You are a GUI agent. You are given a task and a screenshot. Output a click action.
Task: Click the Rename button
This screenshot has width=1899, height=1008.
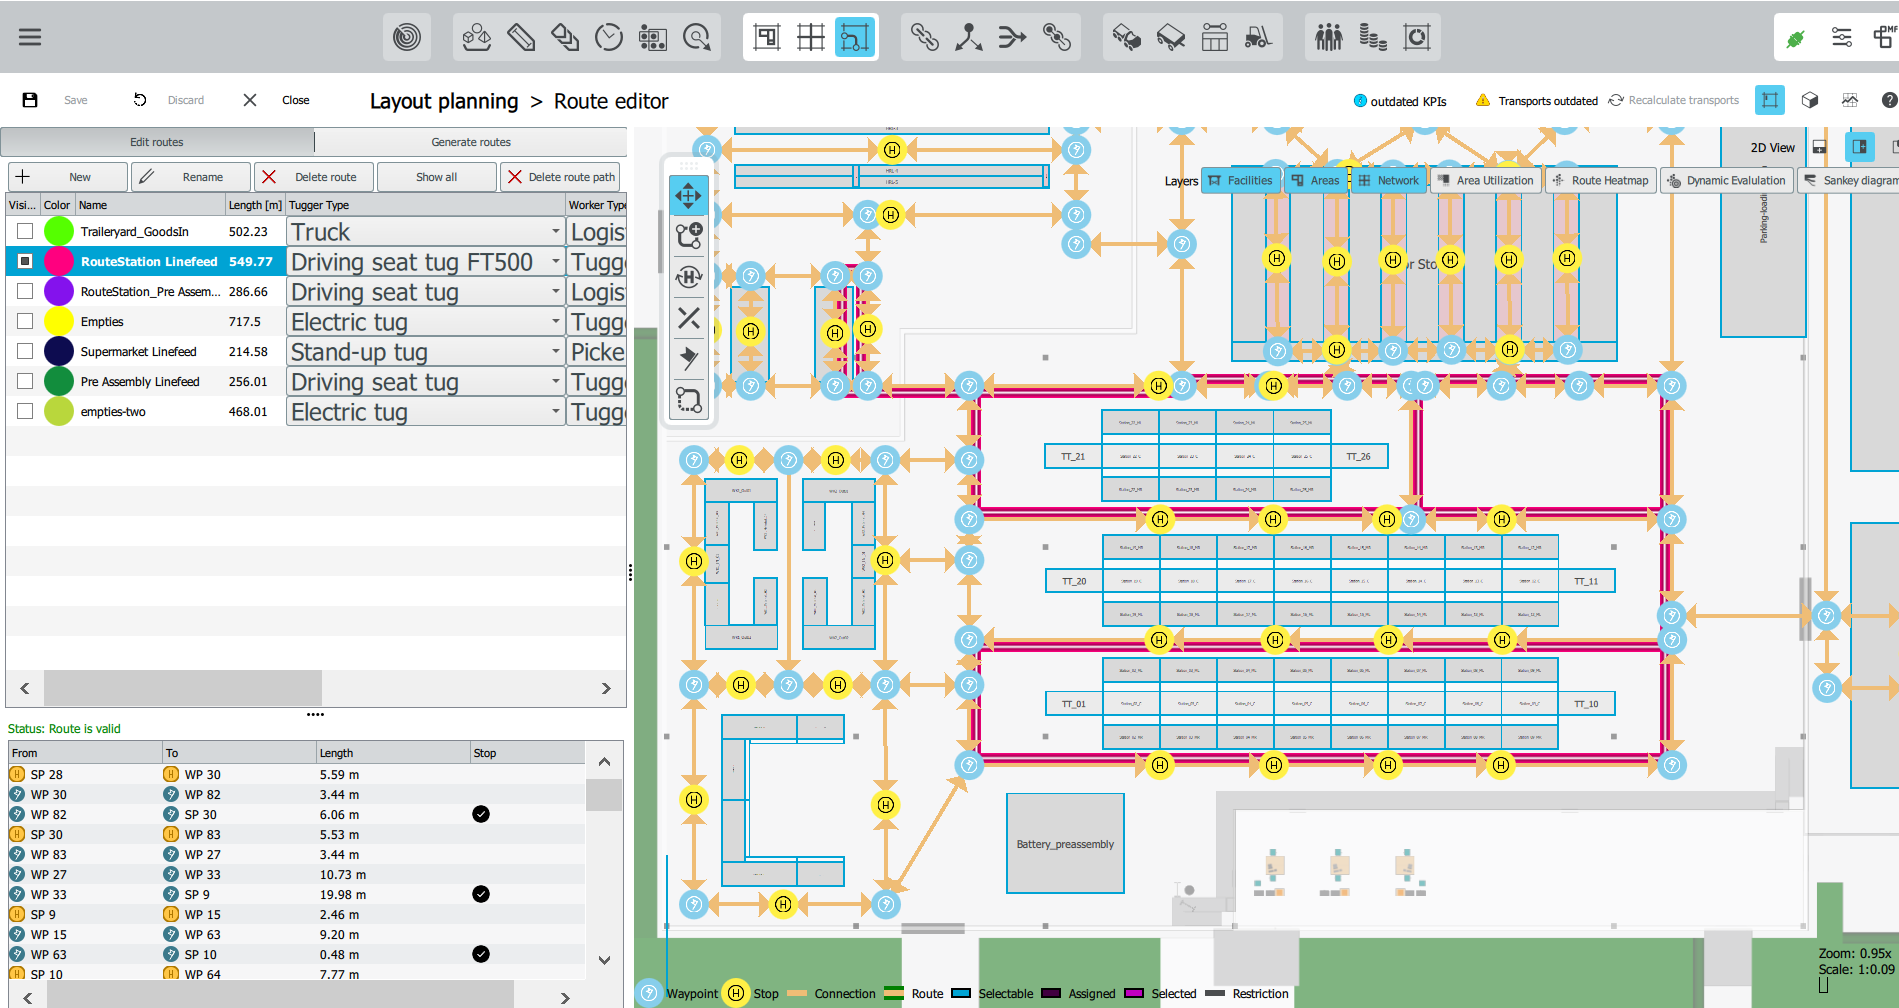tap(191, 177)
